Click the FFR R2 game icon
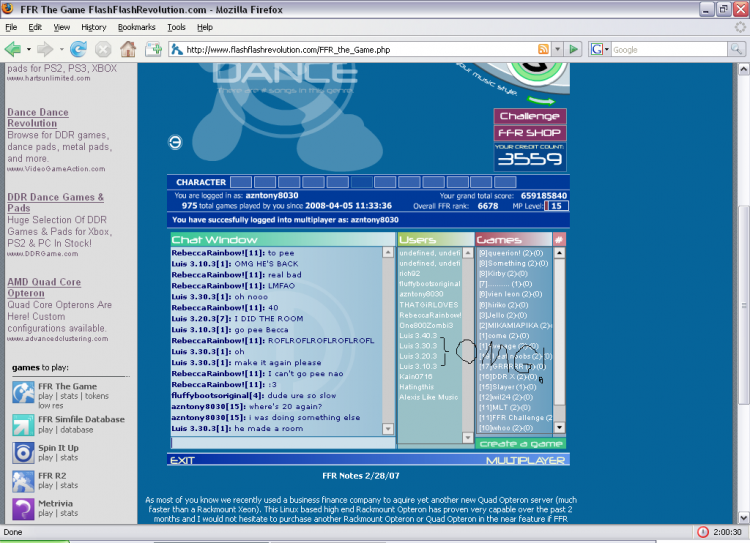 [23, 481]
